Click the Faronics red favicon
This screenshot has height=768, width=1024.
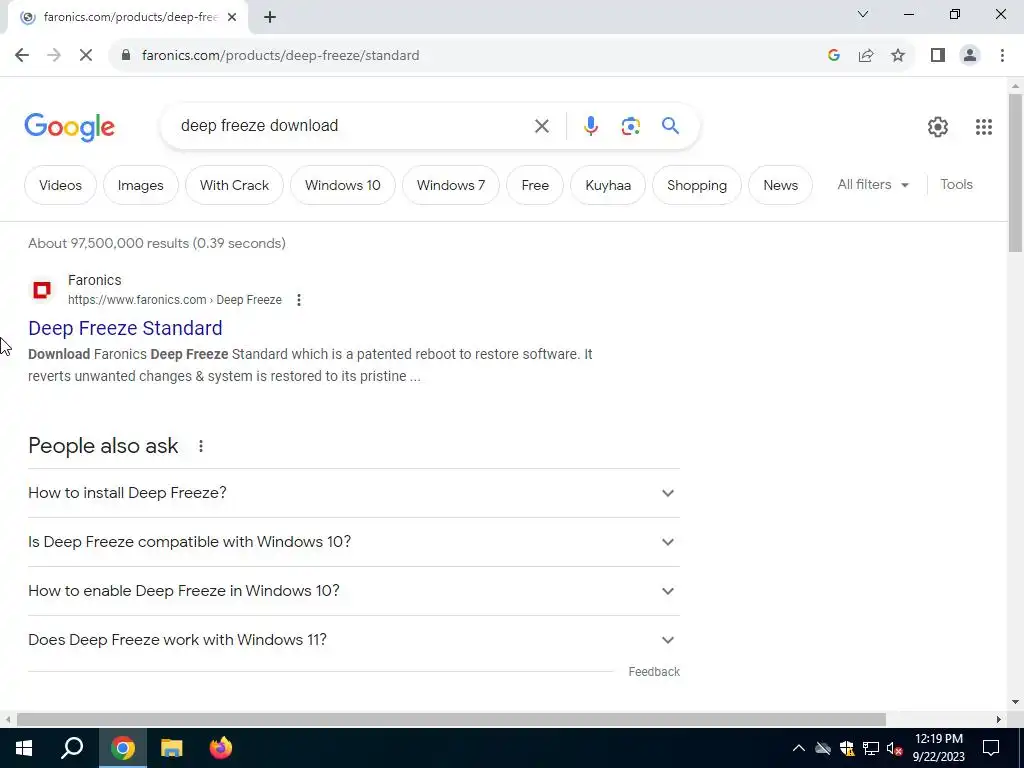pyautogui.click(x=42, y=289)
